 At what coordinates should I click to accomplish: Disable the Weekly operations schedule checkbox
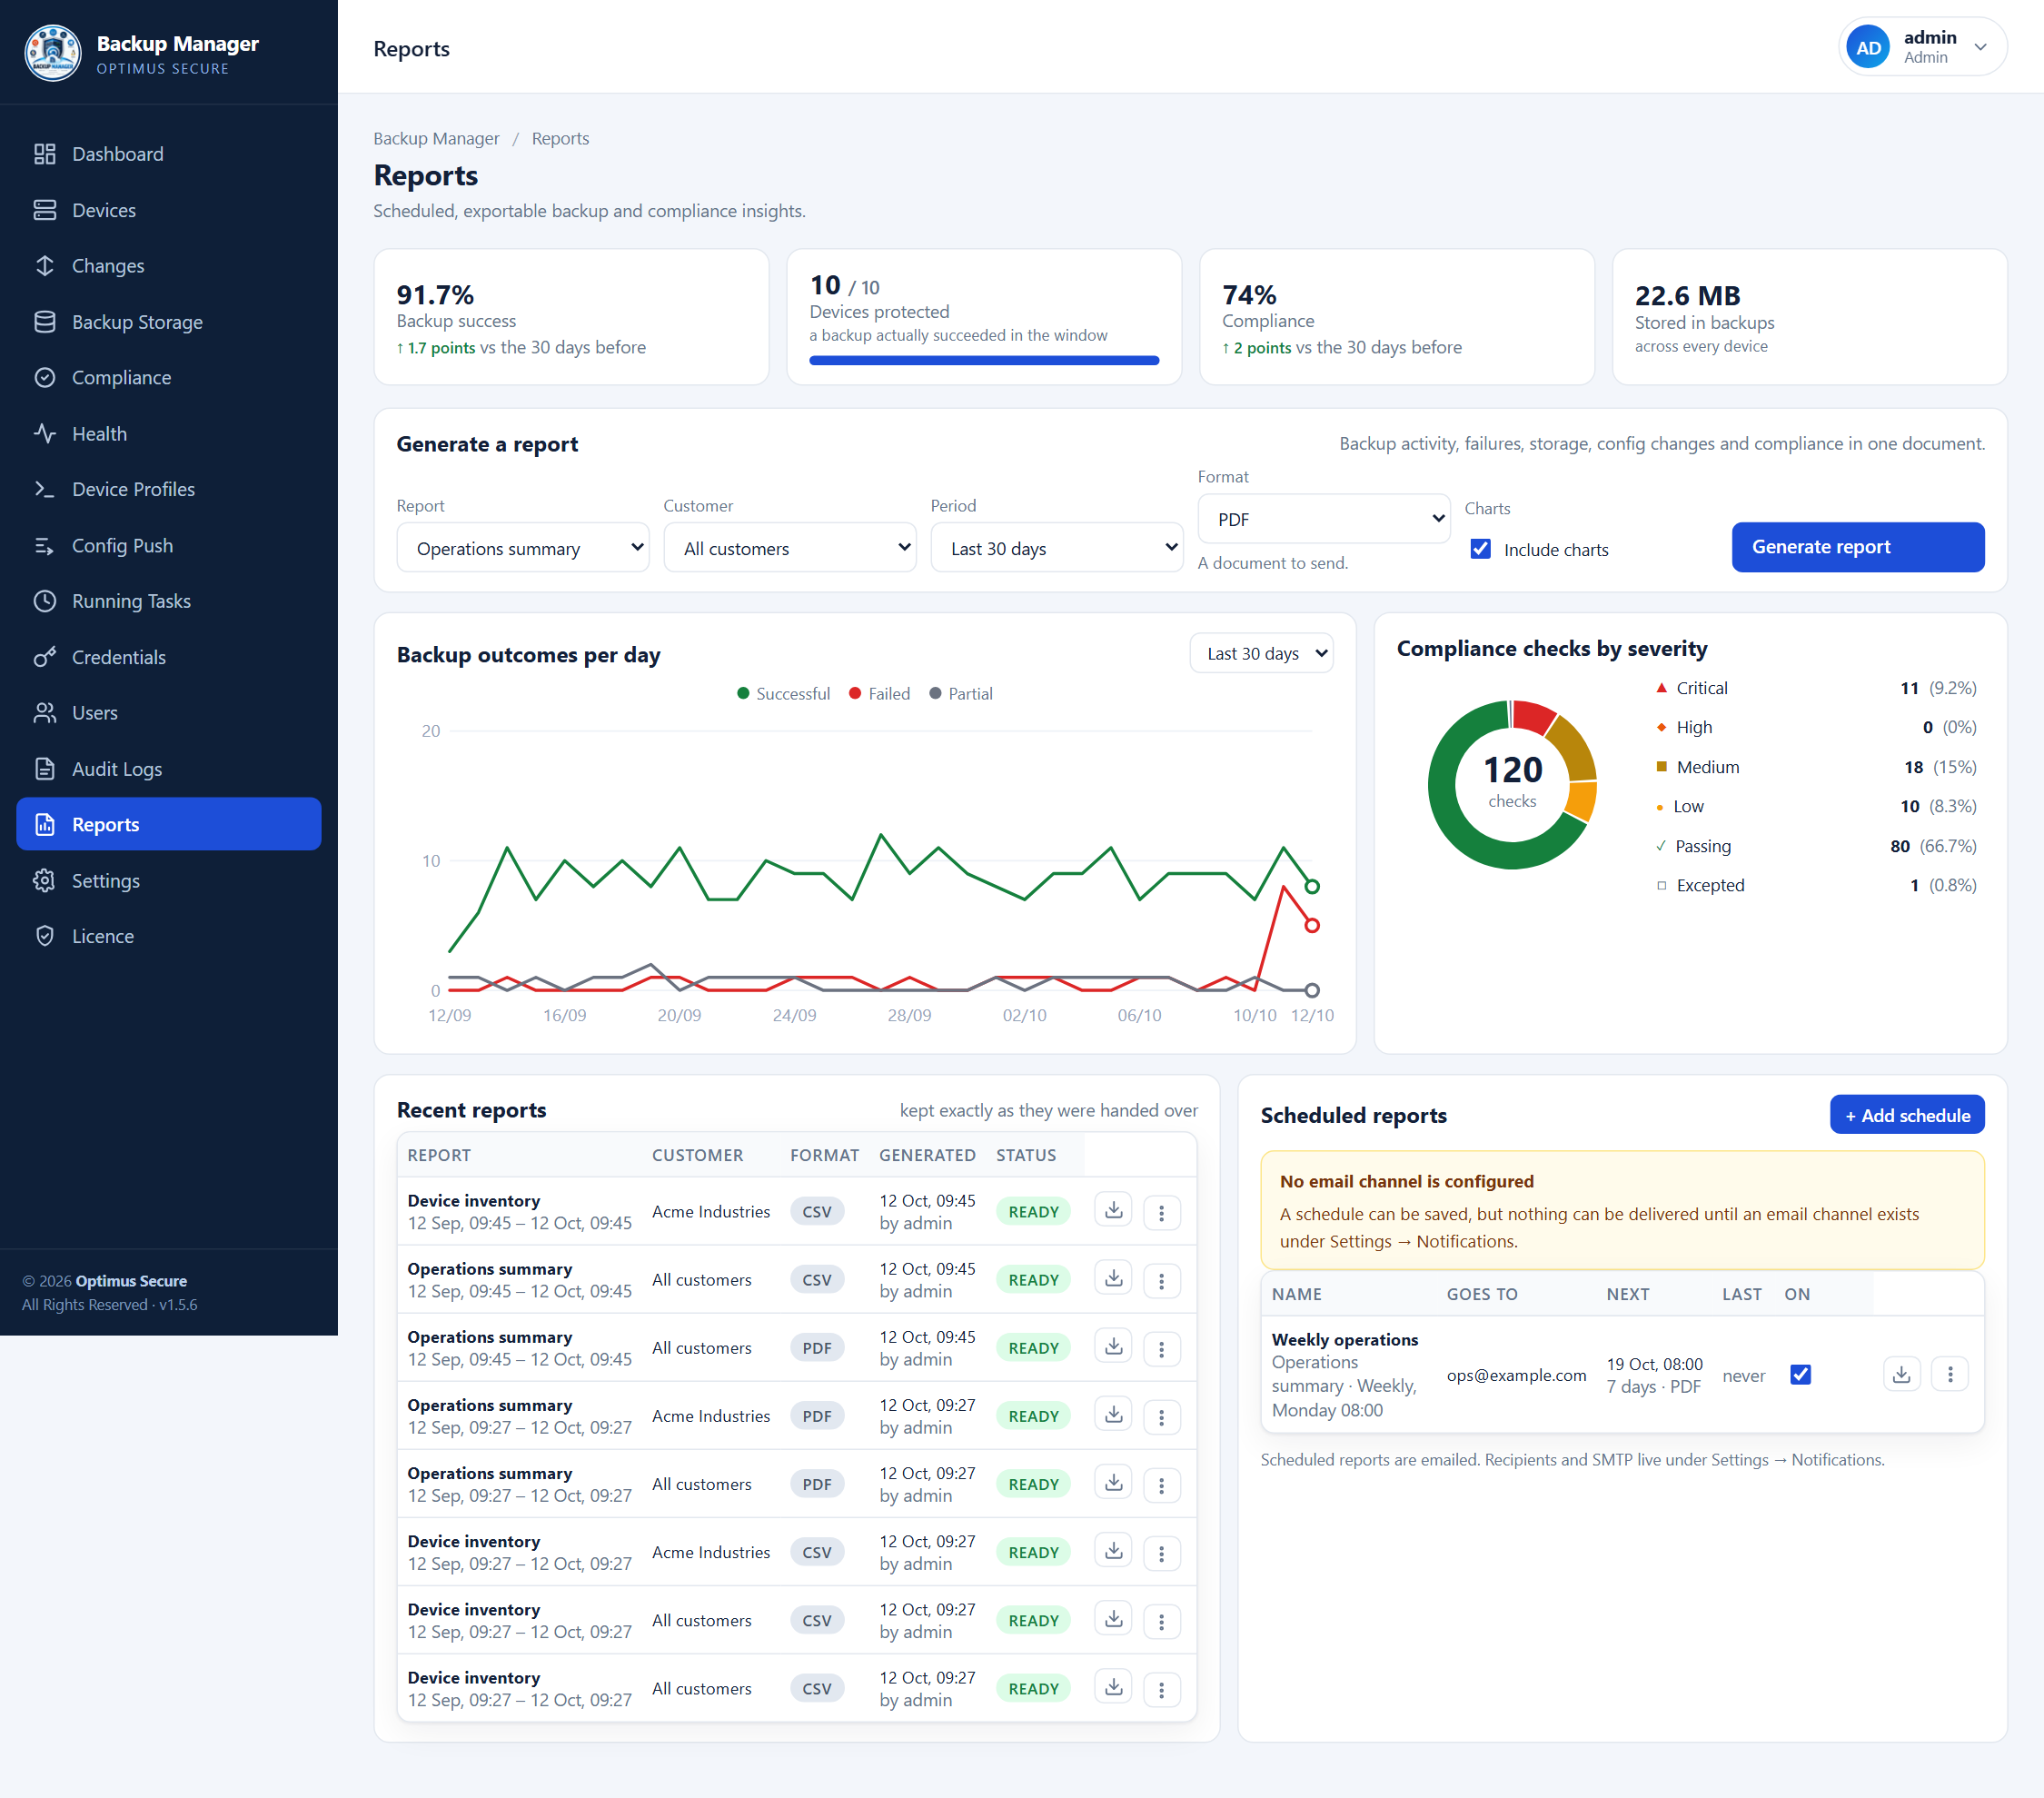point(1800,1374)
